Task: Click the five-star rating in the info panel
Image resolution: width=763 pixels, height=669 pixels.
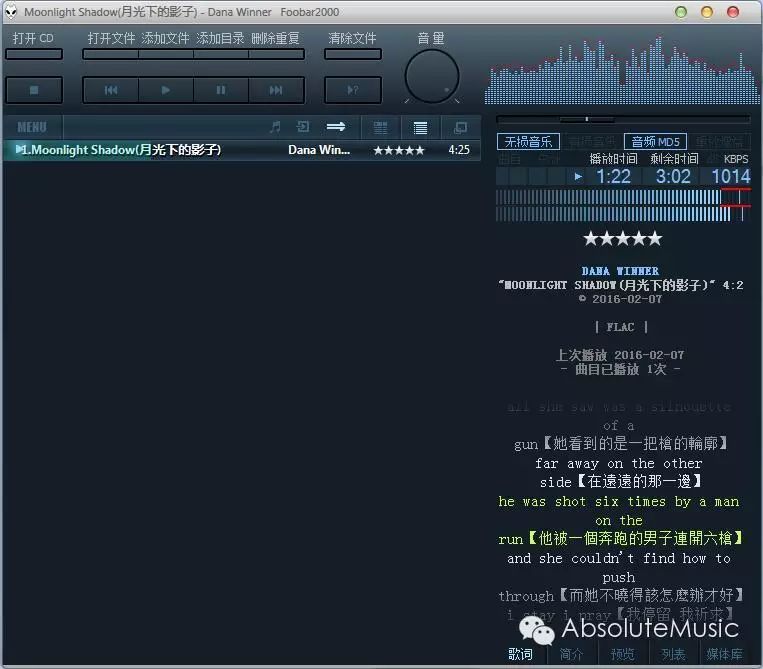Action: (x=623, y=239)
